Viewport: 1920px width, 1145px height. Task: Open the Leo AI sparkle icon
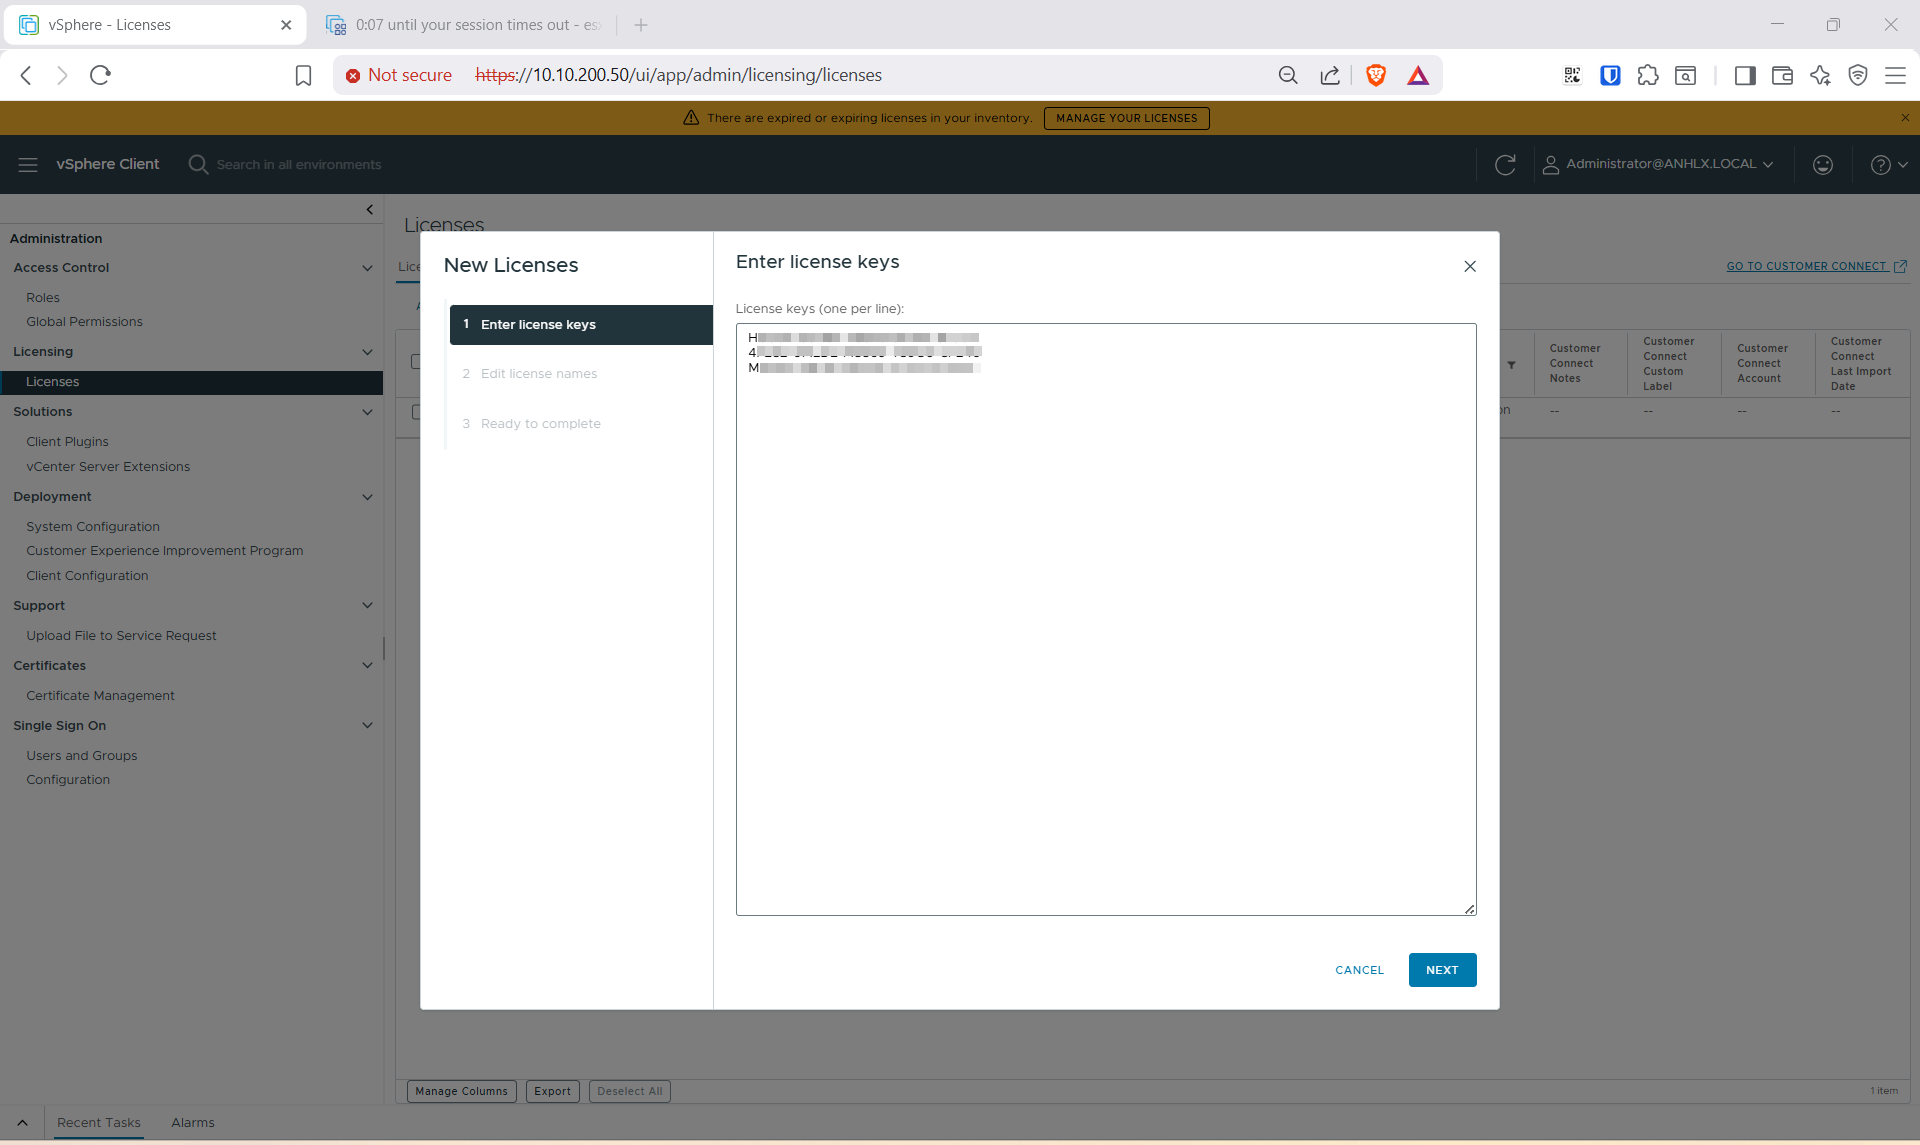(1820, 75)
